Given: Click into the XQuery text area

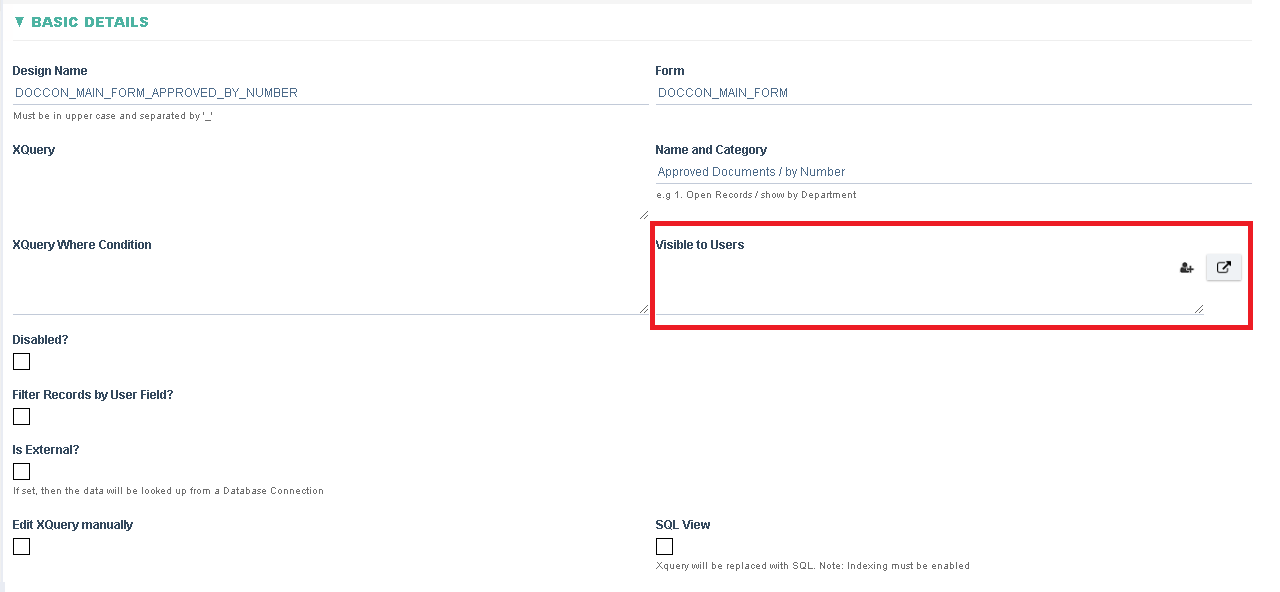Looking at the screenshot, I should click(330, 190).
